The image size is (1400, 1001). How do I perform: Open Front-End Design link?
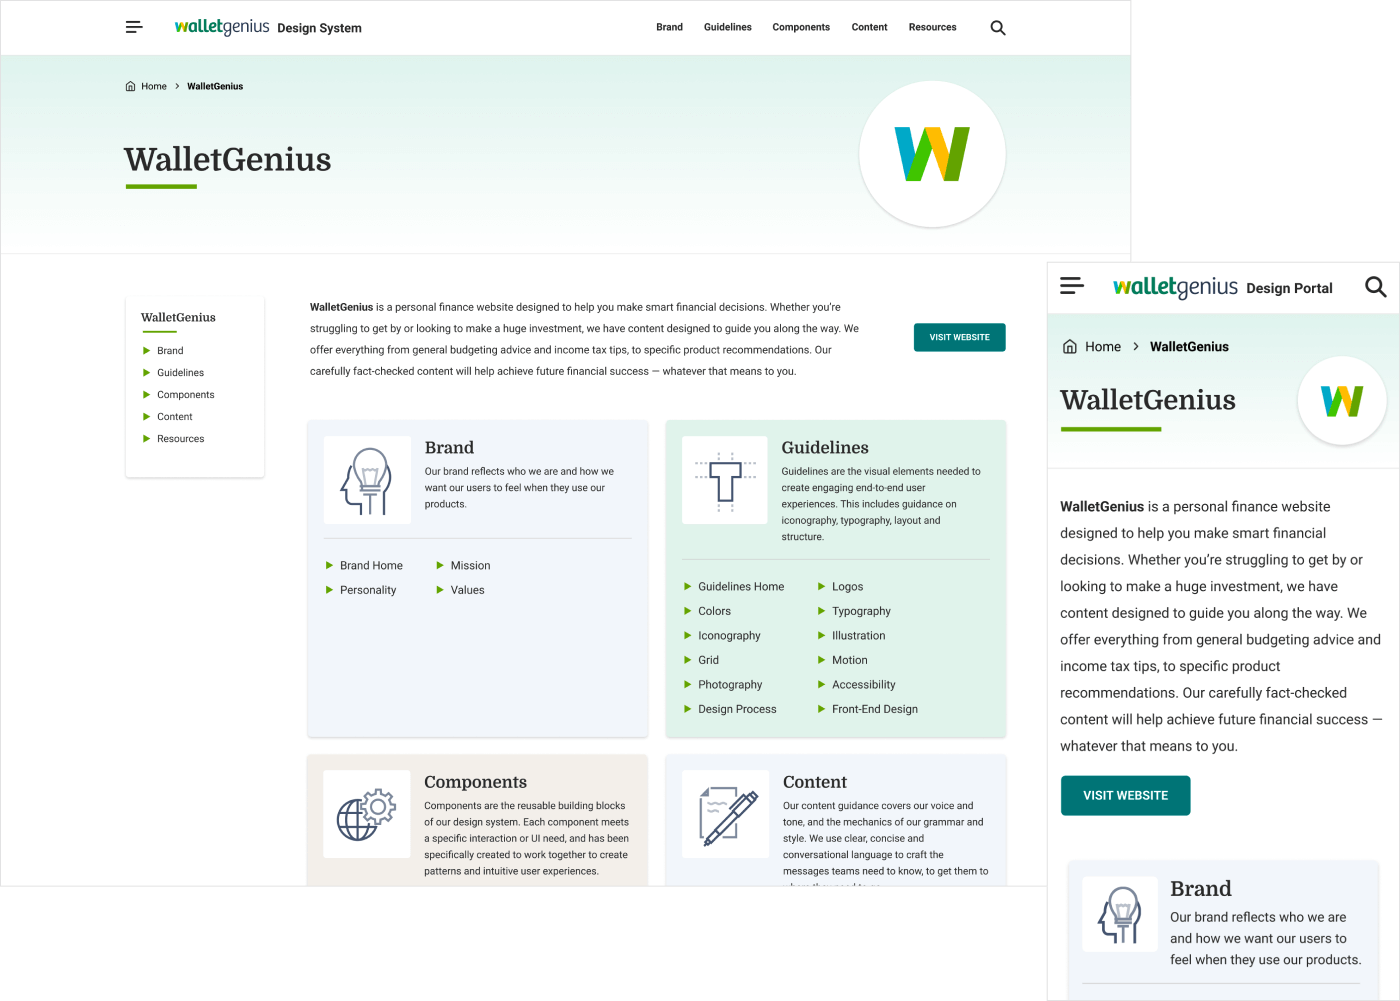point(874,709)
